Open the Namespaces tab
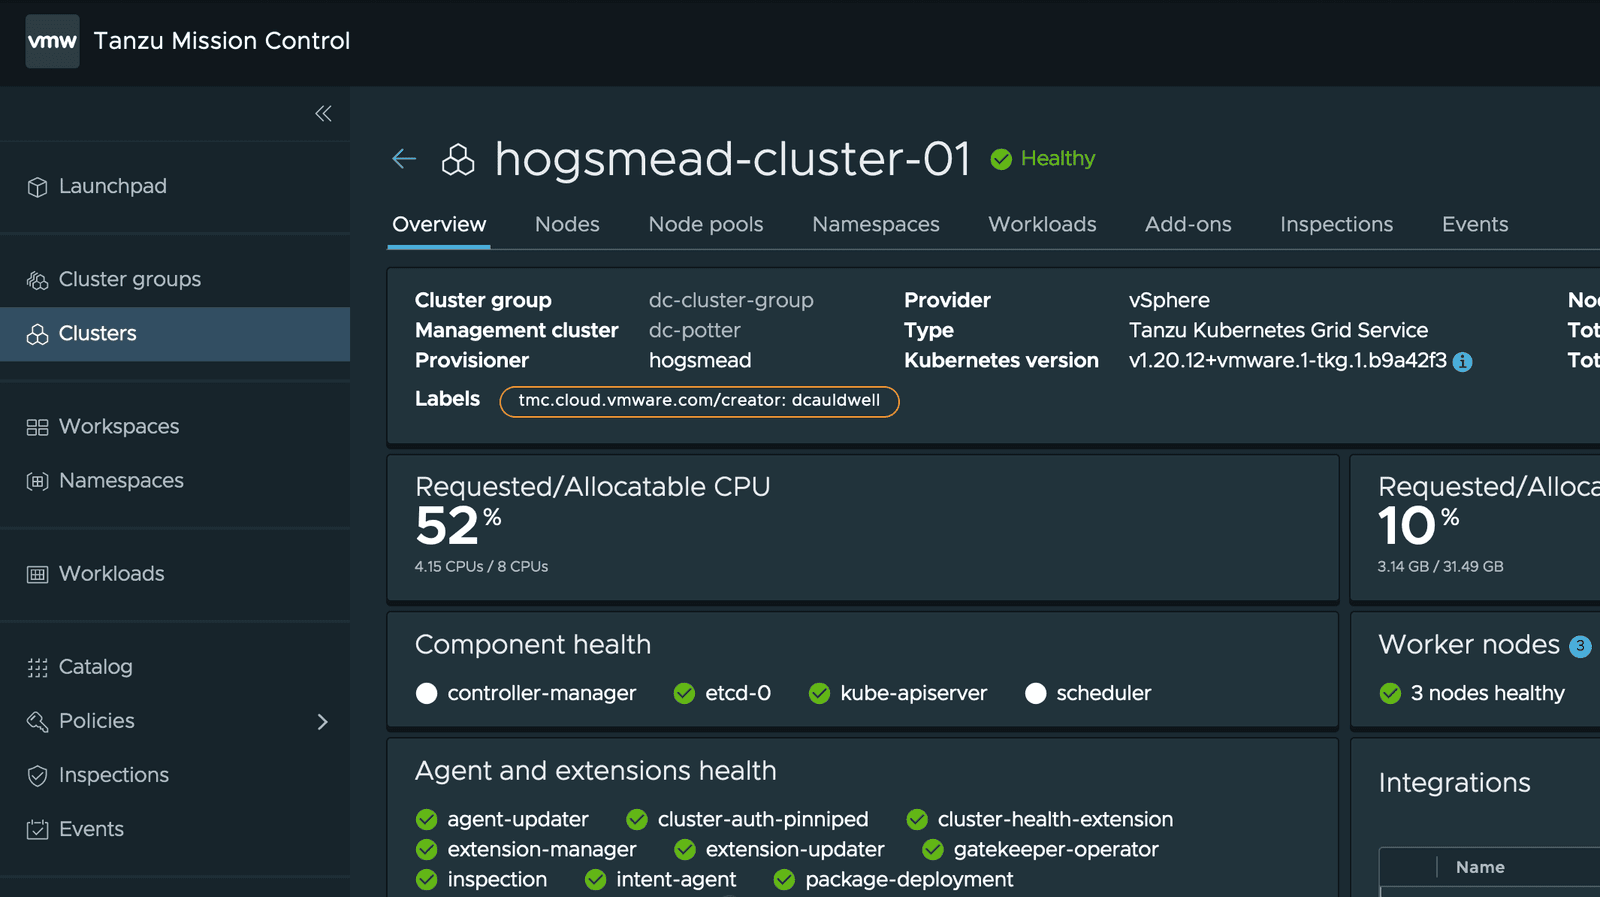Screen dimensions: 1600x897 click(876, 224)
